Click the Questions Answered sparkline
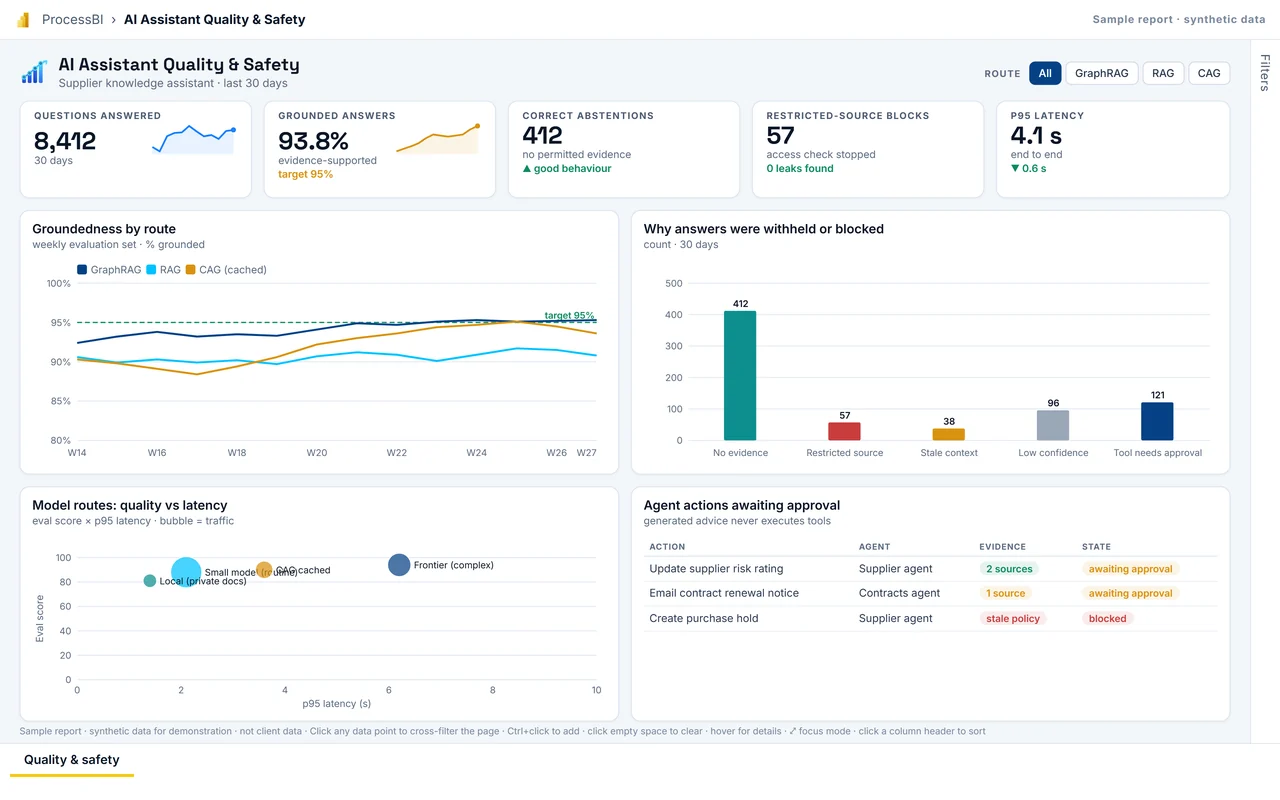This screenshot has height=800, width=1280. 193,139
